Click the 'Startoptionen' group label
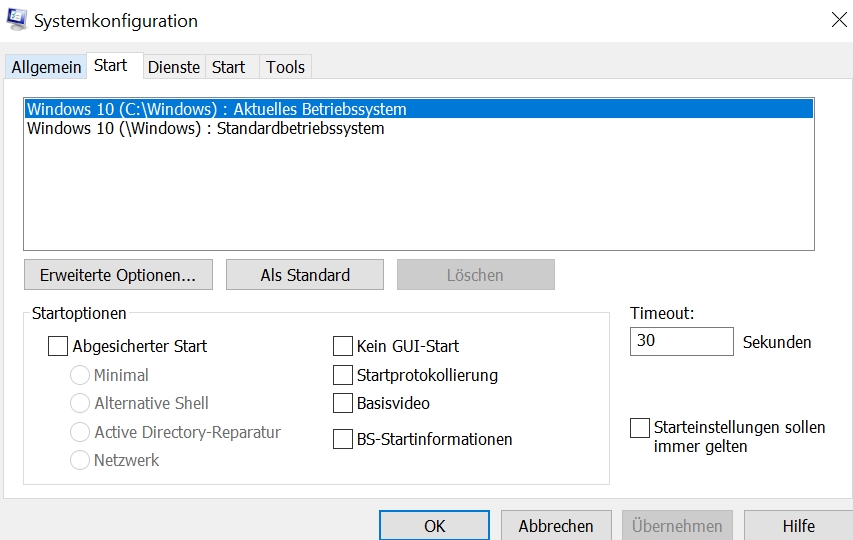Screen dimensions: 853x540 pos(79,313)
